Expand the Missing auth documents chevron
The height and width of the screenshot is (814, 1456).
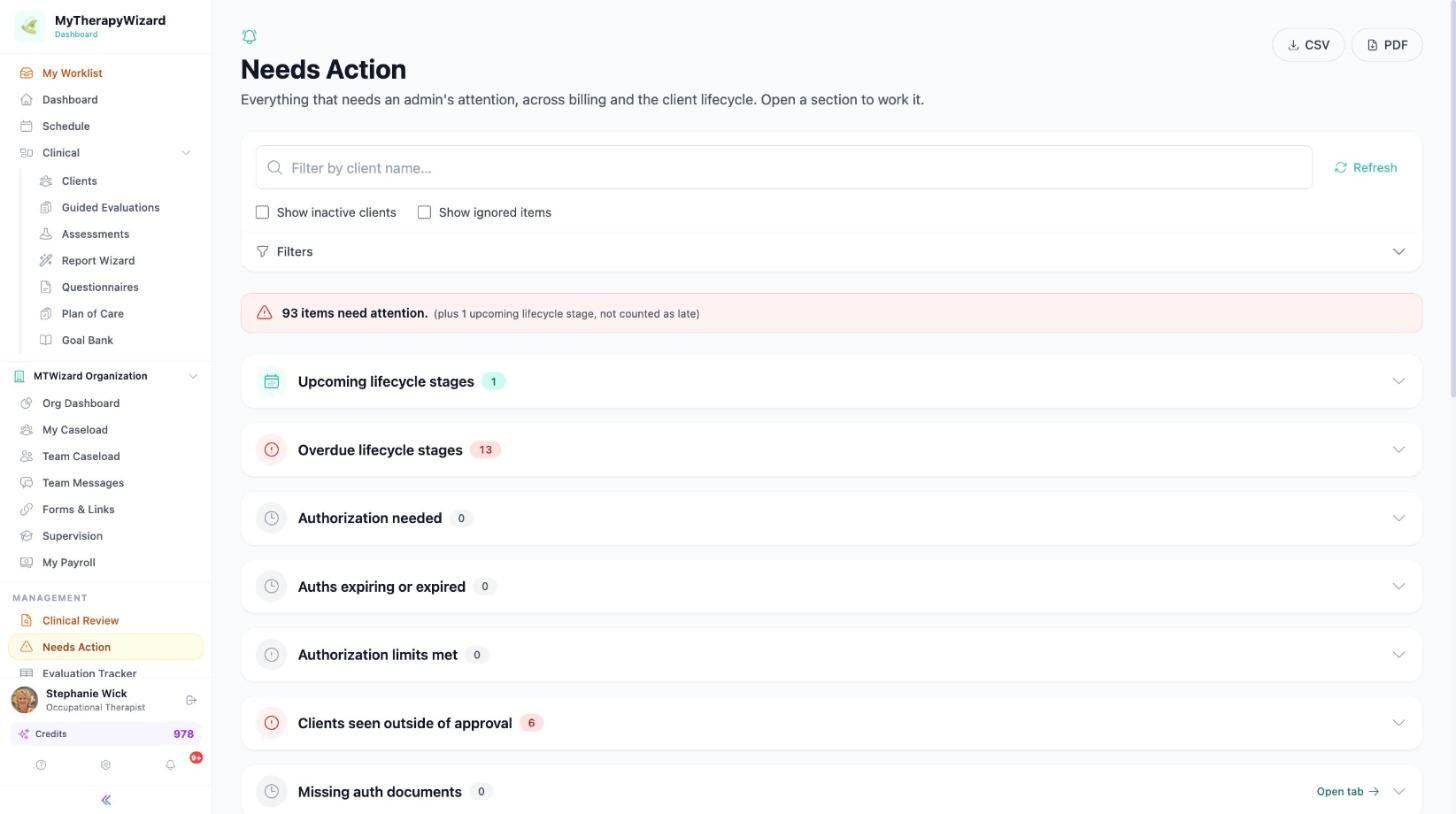(1399, 792)
